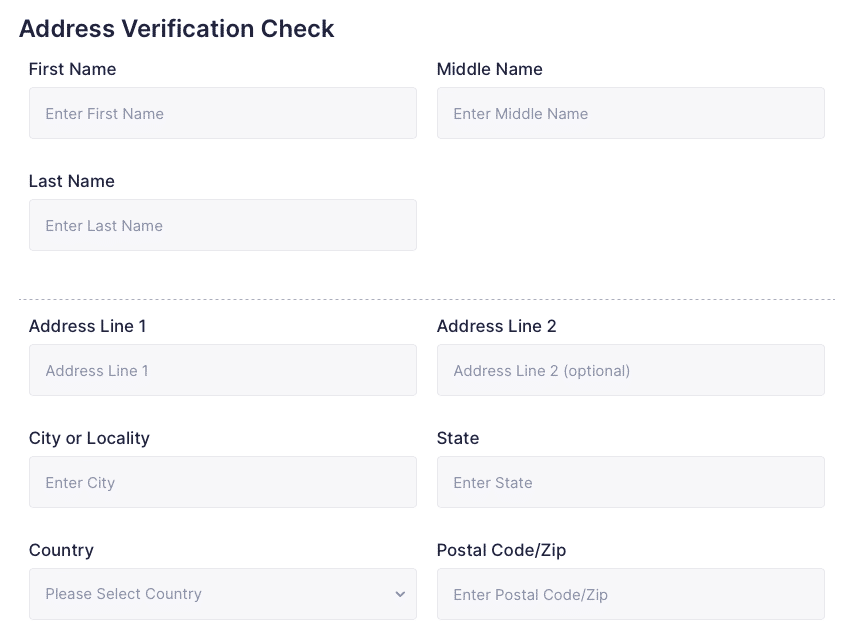Click the Last Name label
This screenshot has height=644, width=856.
(72, 181)
